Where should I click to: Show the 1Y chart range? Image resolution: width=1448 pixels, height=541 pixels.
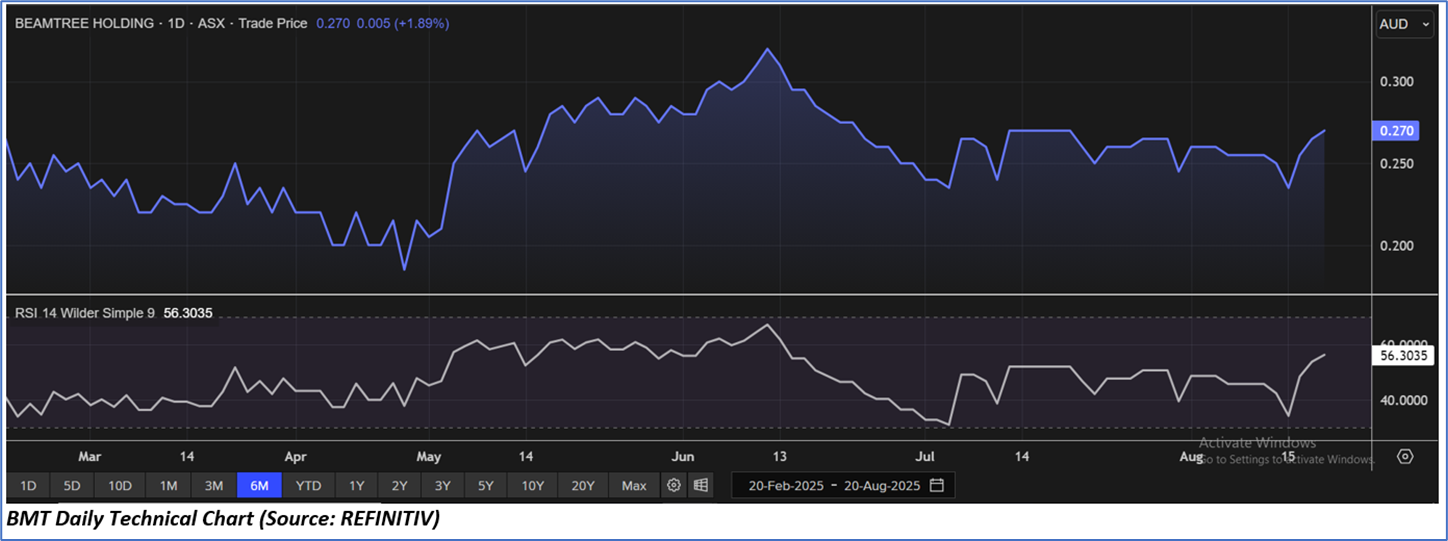point(356,486)
